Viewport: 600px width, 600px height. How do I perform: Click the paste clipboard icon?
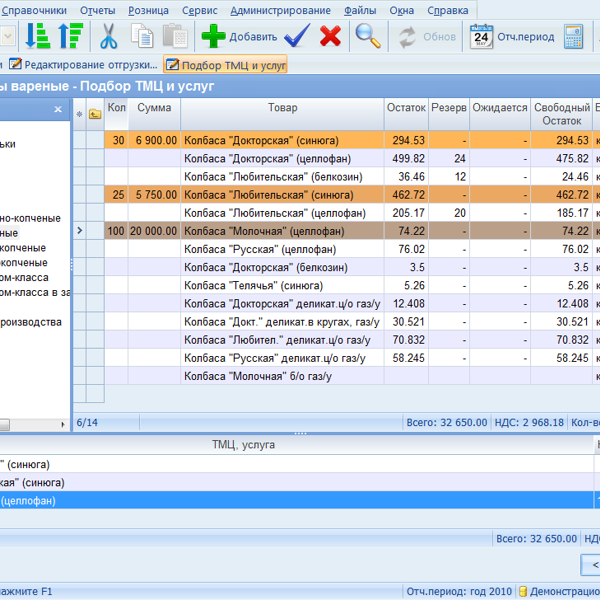[x=175, y=37]
